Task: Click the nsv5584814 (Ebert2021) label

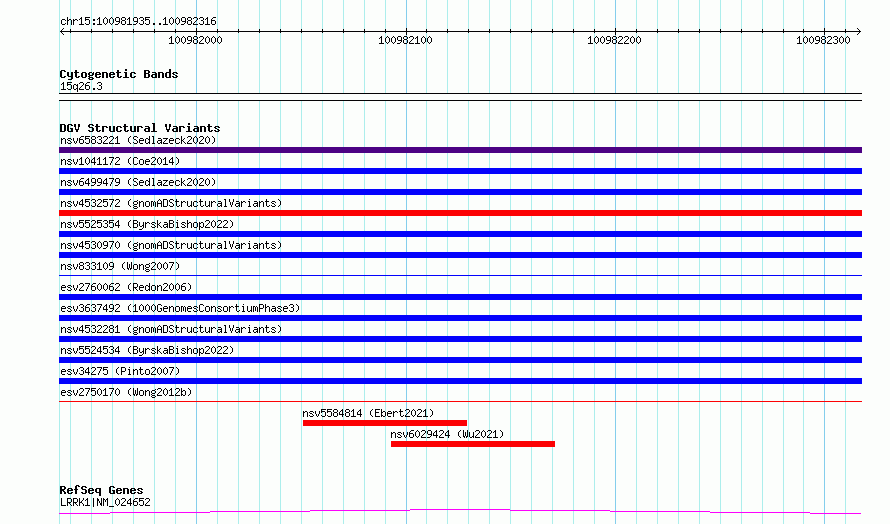Action: click(368, 413)
